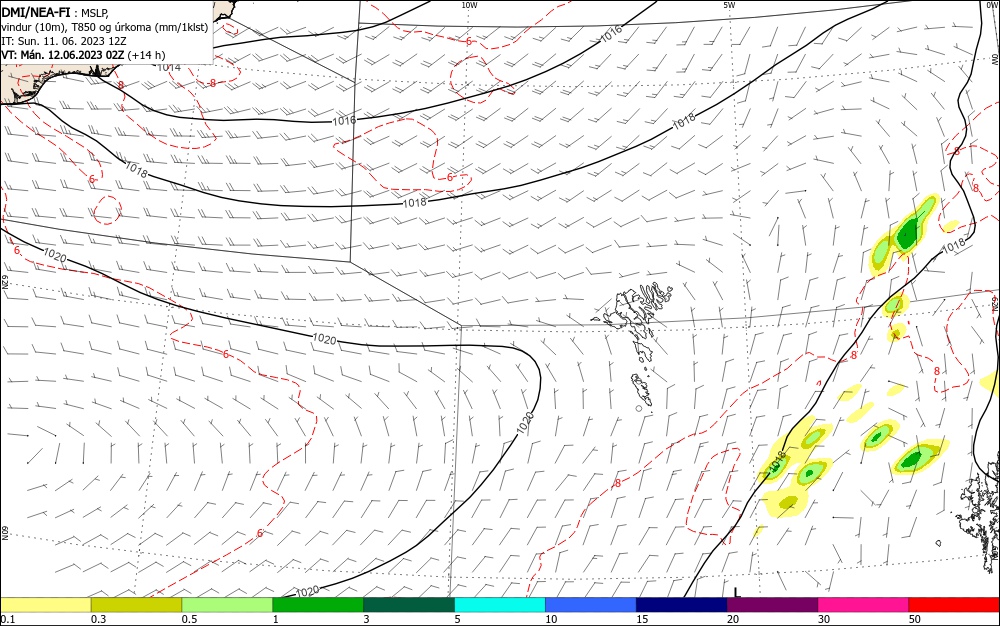Click the legend value 50

tap(915, 619)
